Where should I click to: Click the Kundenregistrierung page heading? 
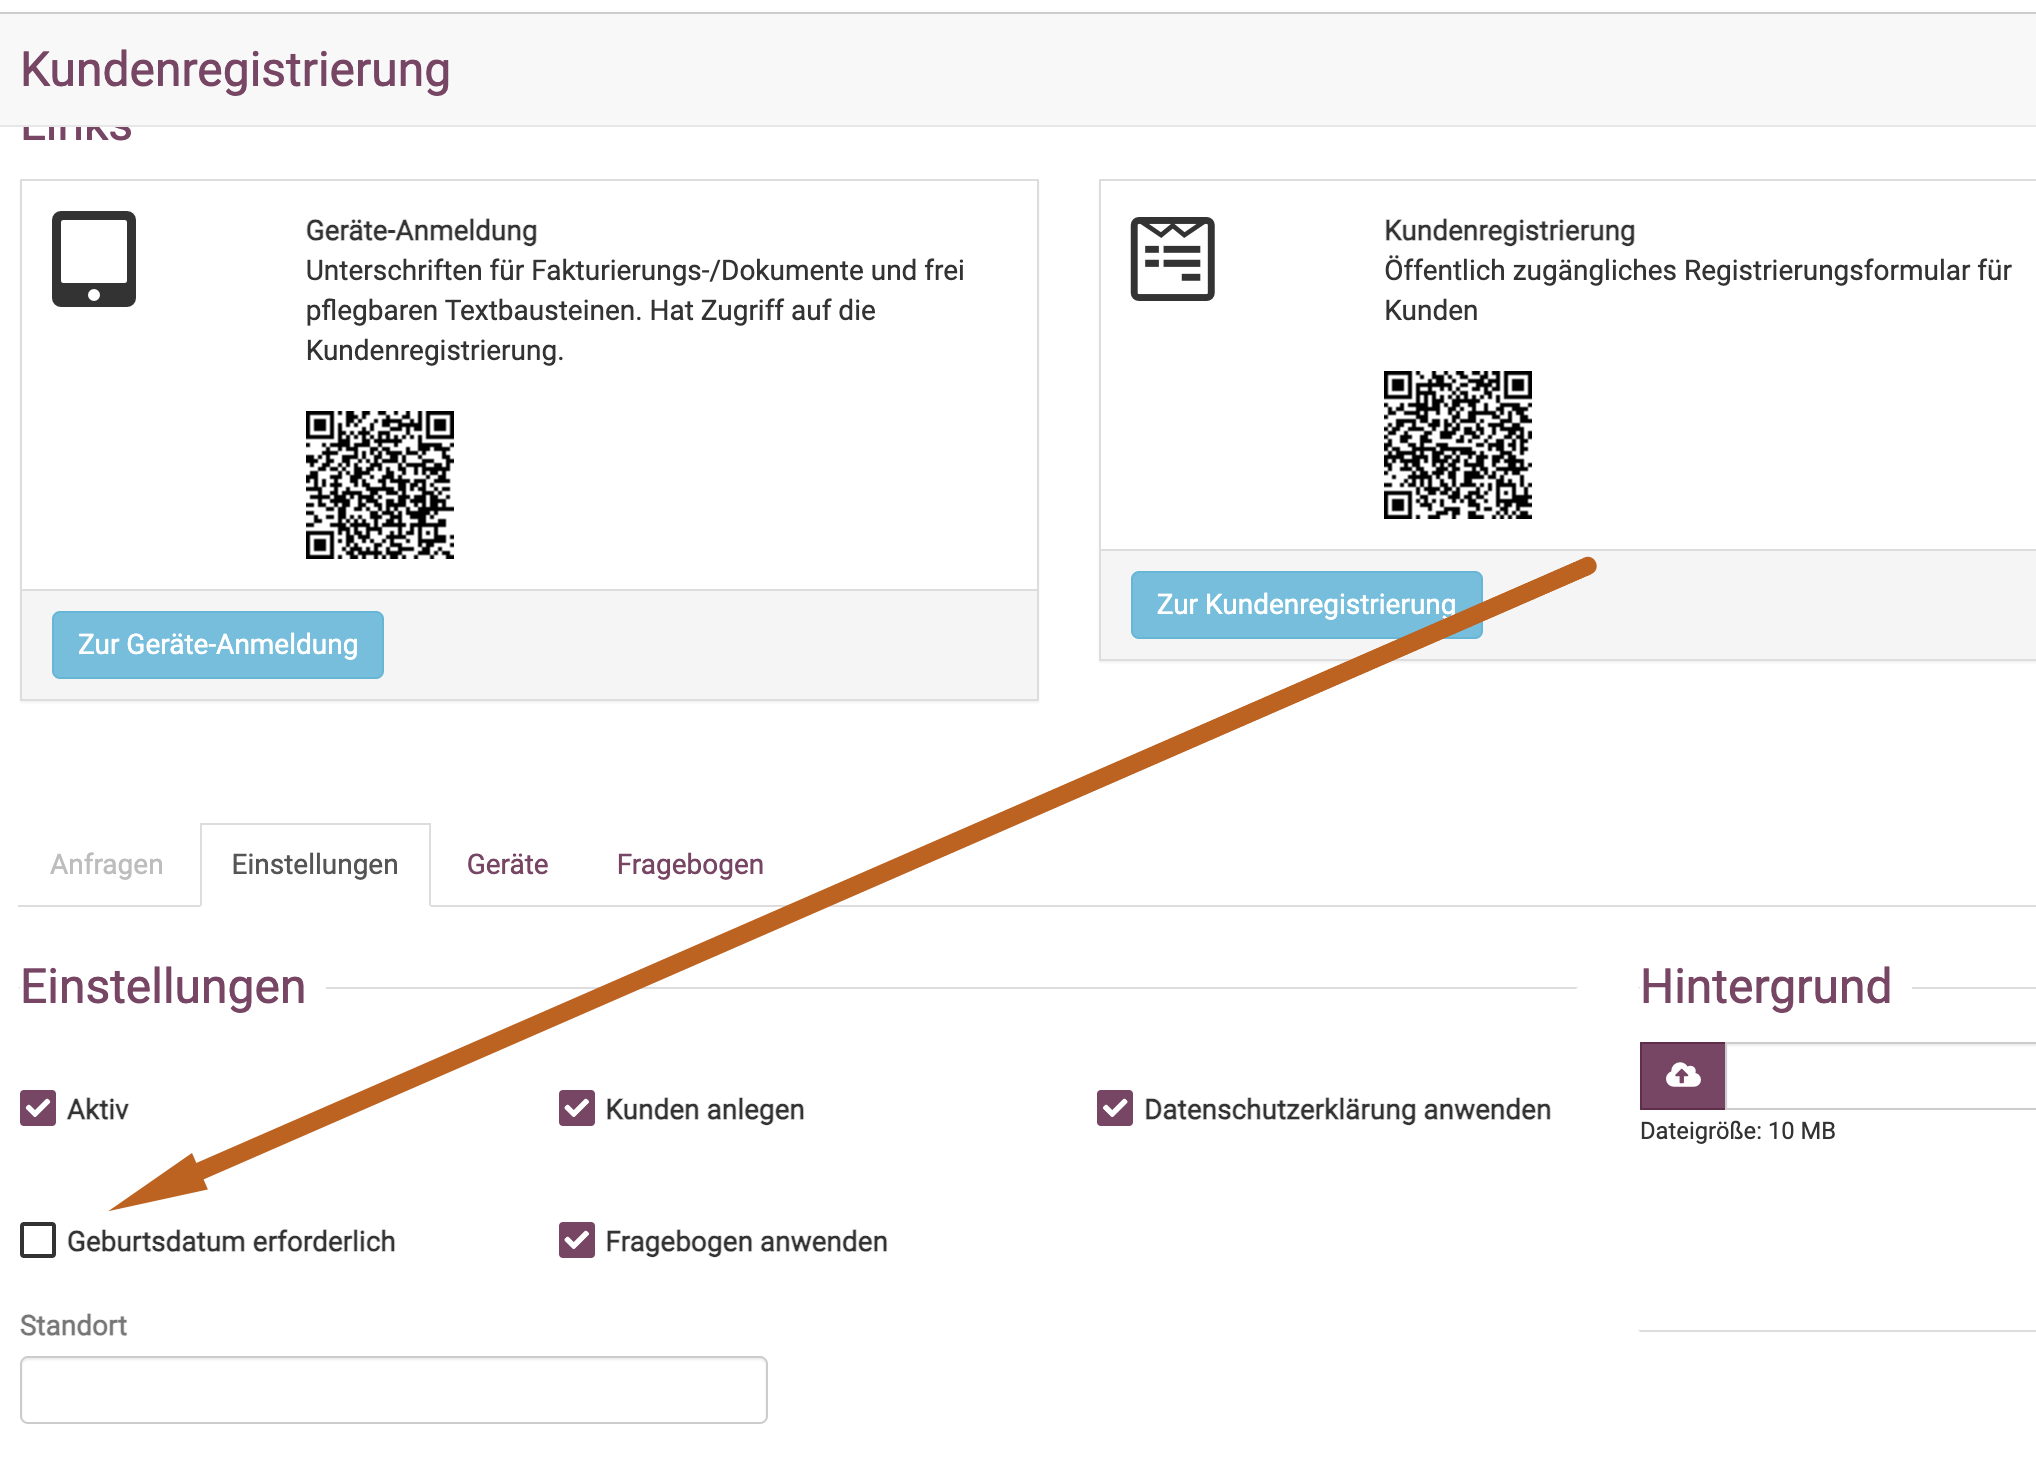(x=235, y=70)
